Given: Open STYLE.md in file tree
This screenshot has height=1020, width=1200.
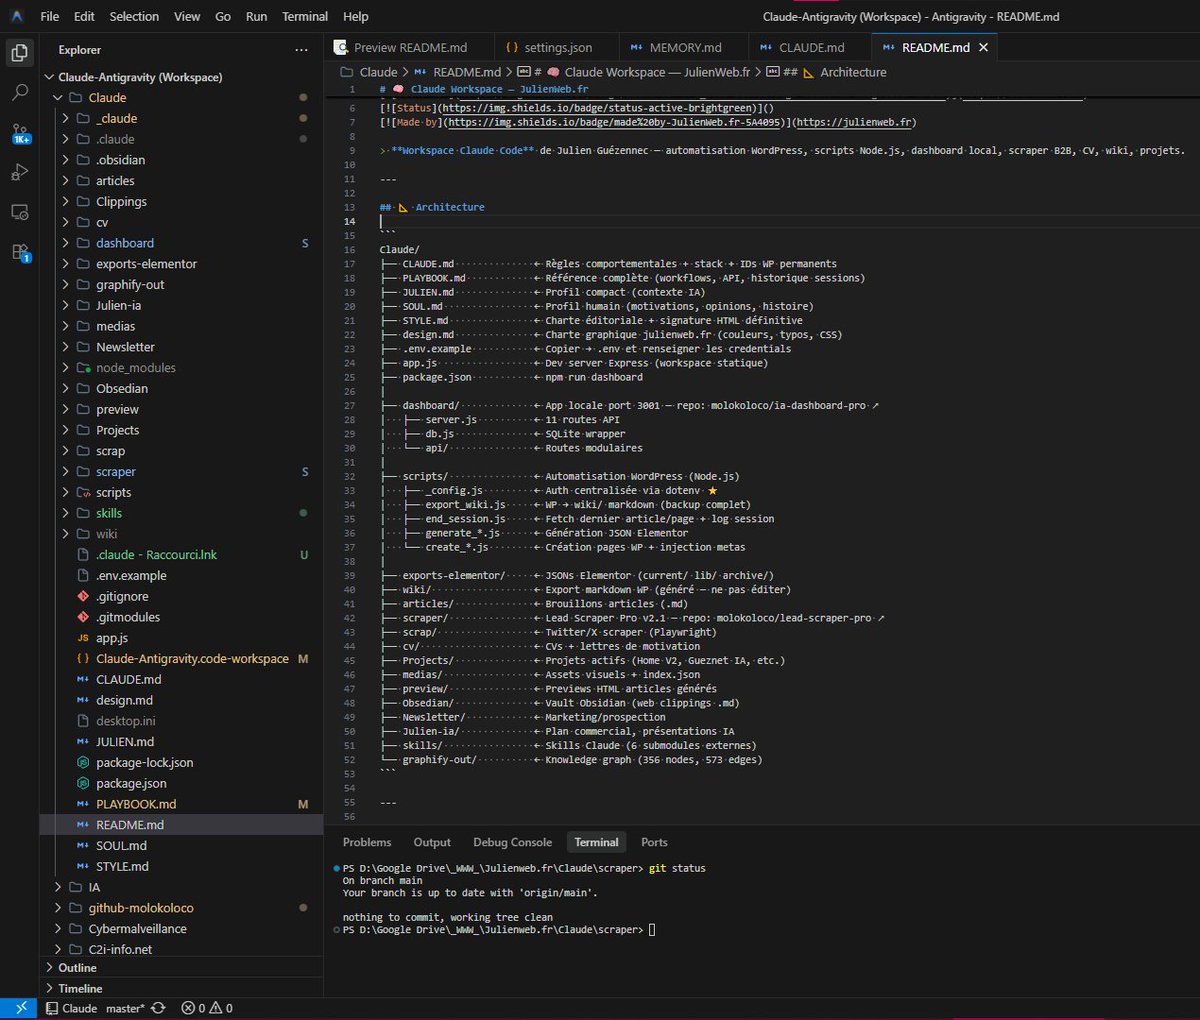Looking at the screenshot, I should pyautogui.click(x=181, y=867).
